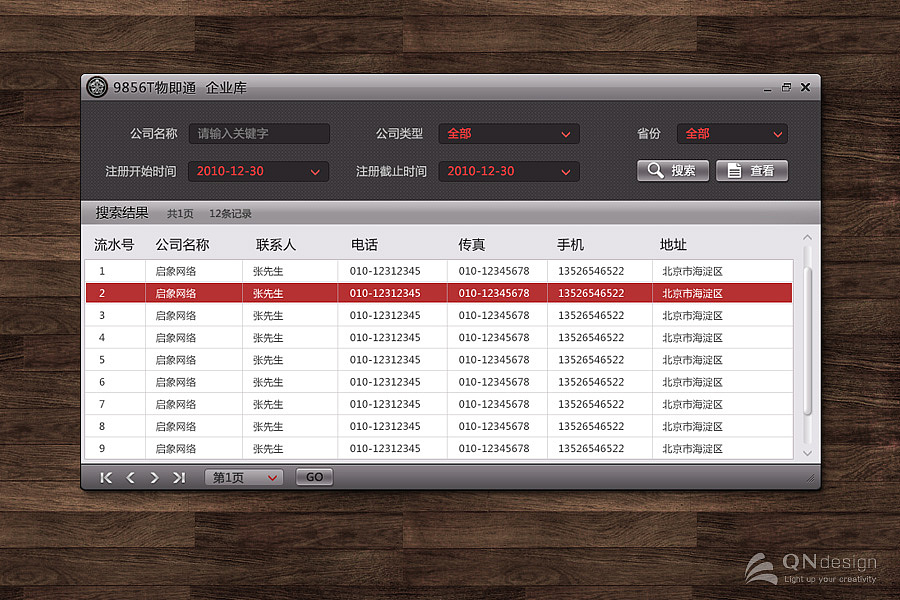
Task: Select row 1 in results table
Action: click(x=439, y=271)
